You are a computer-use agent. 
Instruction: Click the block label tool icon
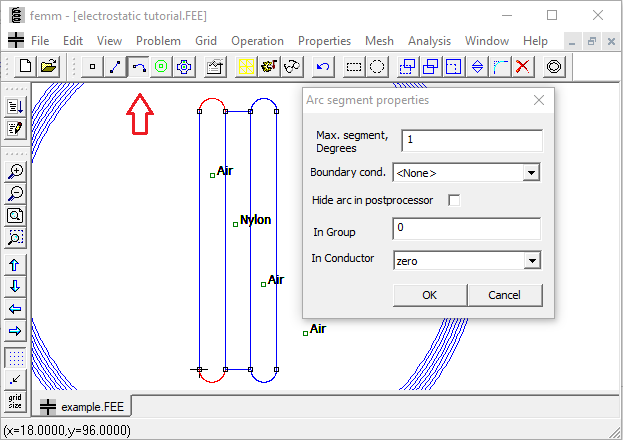pos(161,66)
